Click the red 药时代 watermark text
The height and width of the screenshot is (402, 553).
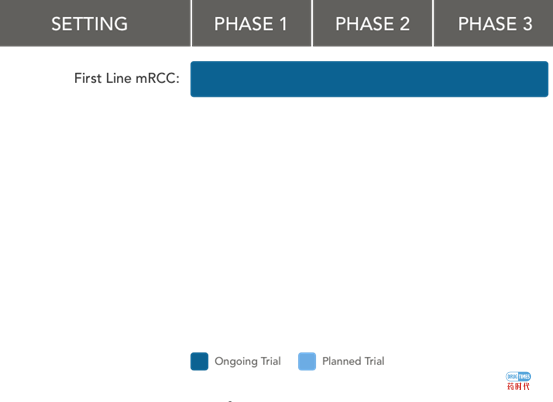pos(518,386)
